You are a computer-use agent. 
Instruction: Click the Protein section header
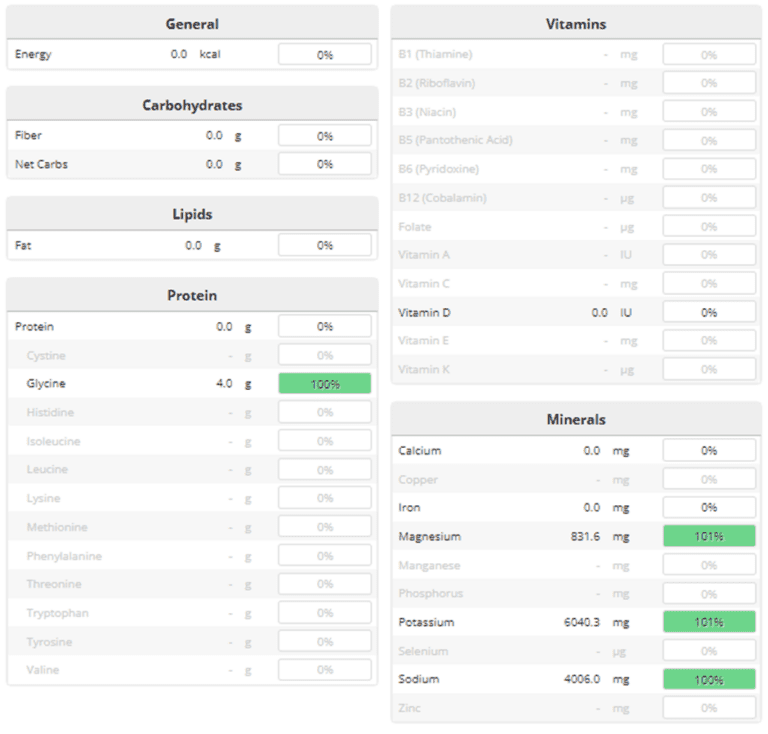pos(192,295)
